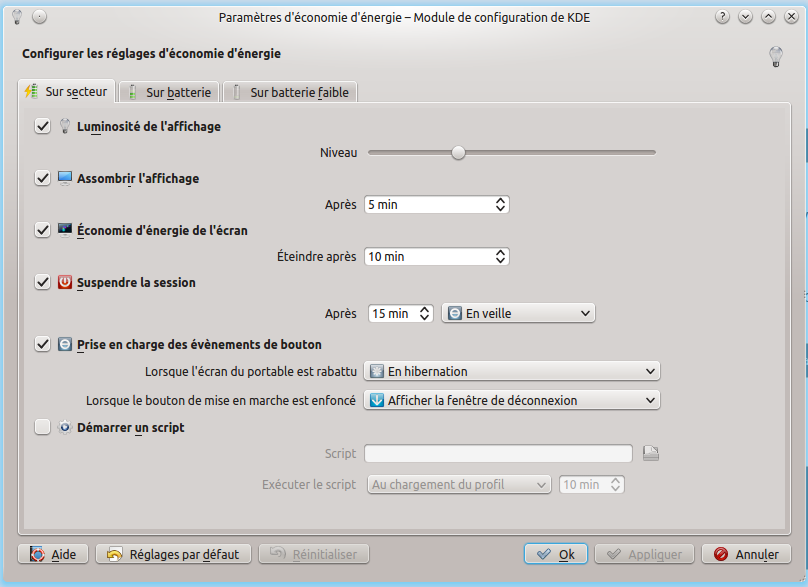Click the Annuler button
This screenshot has width=808, height=587.
coord(746,554)
